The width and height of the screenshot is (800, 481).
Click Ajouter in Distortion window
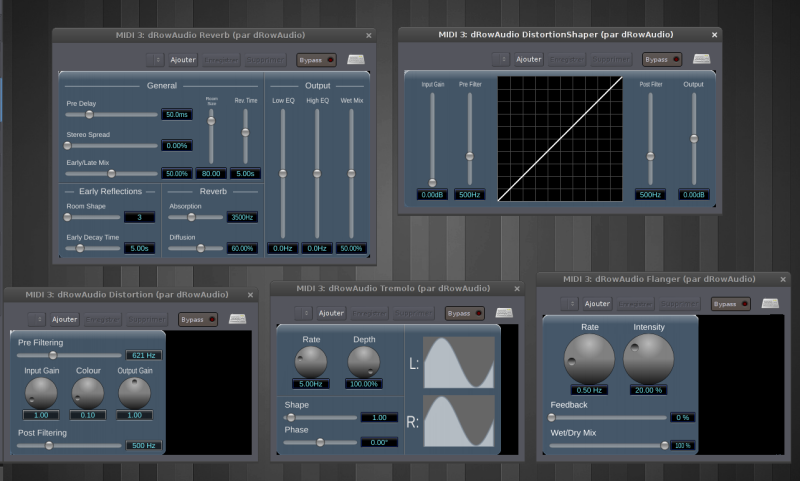pos(64,319)
